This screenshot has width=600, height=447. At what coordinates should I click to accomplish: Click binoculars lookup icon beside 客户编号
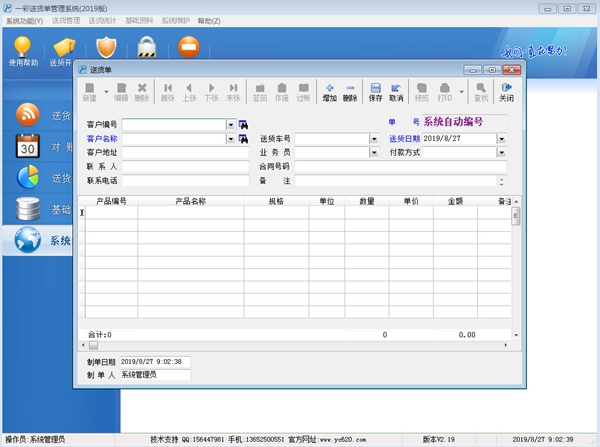(243, 125)
